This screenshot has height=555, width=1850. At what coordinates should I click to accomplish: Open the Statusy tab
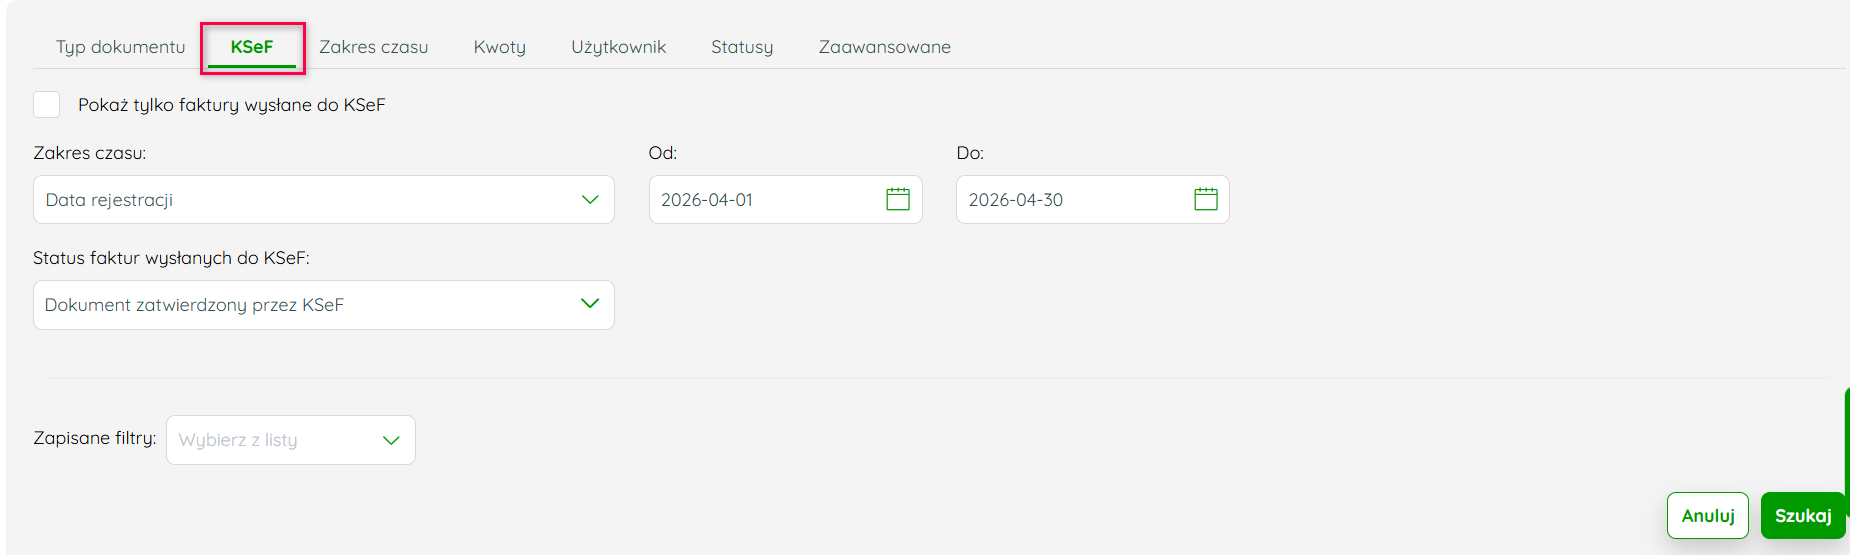(x=742, y=47)
